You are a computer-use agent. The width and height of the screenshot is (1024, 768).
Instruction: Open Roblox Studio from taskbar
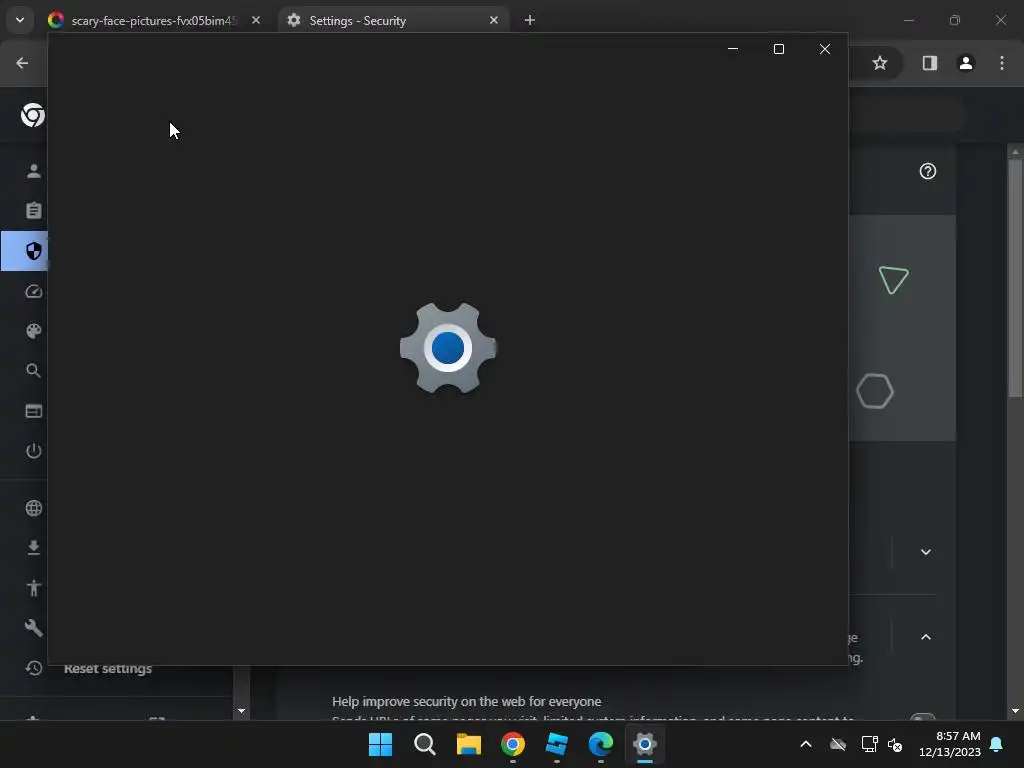(x=556, y=744)
